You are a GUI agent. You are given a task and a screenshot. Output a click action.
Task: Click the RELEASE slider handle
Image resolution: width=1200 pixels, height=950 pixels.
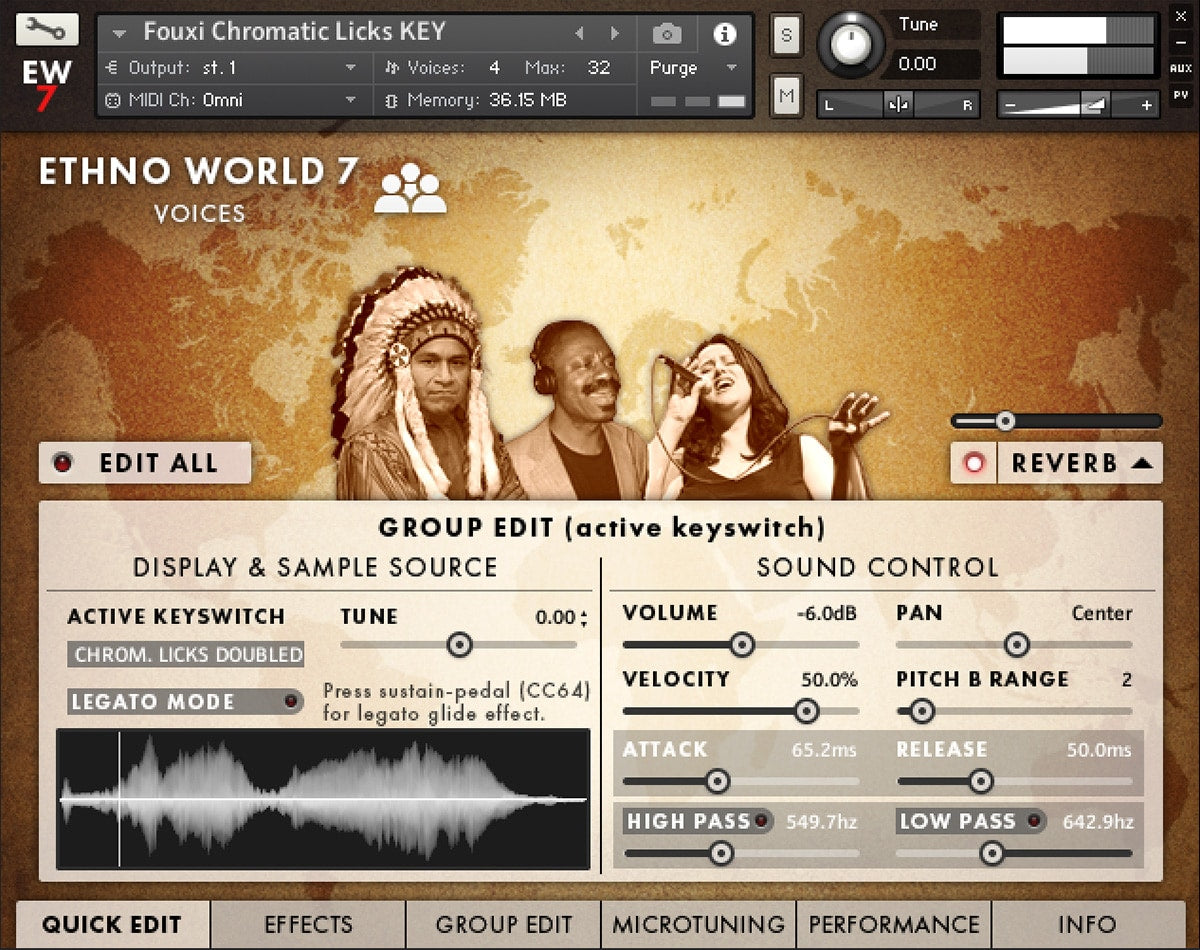[981, 781]
